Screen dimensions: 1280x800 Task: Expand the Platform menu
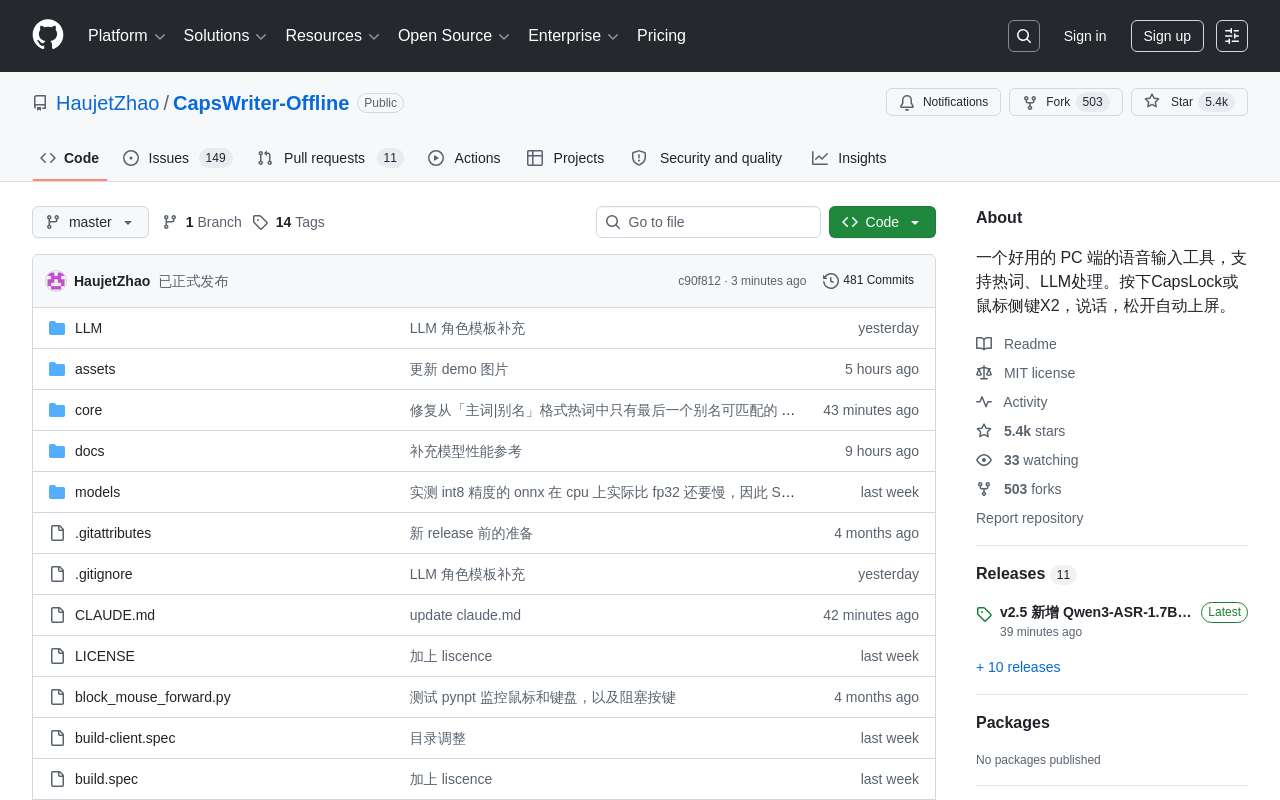tap(126, 36)
